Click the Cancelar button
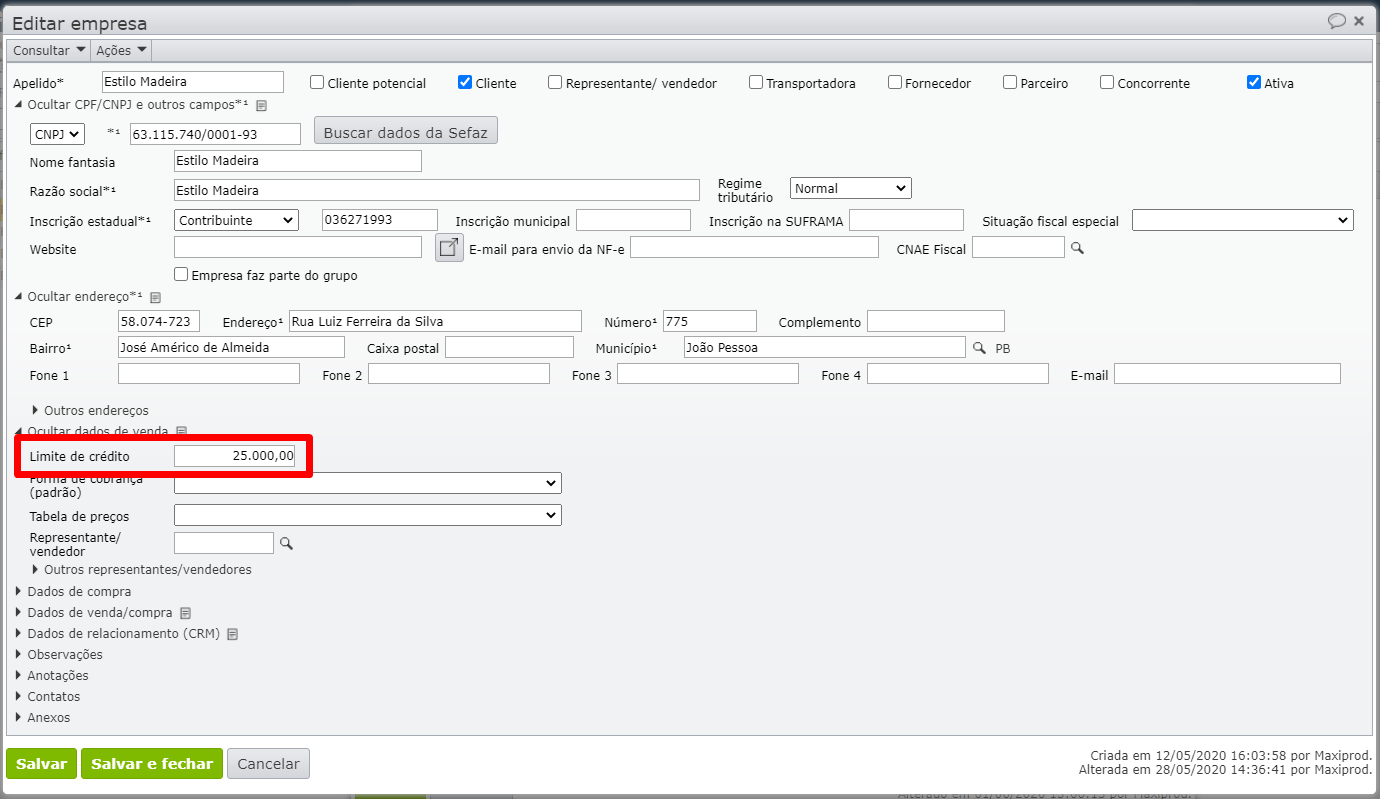Image resolution: width=1380 pixels, height=799 pixels. [268, 763]
